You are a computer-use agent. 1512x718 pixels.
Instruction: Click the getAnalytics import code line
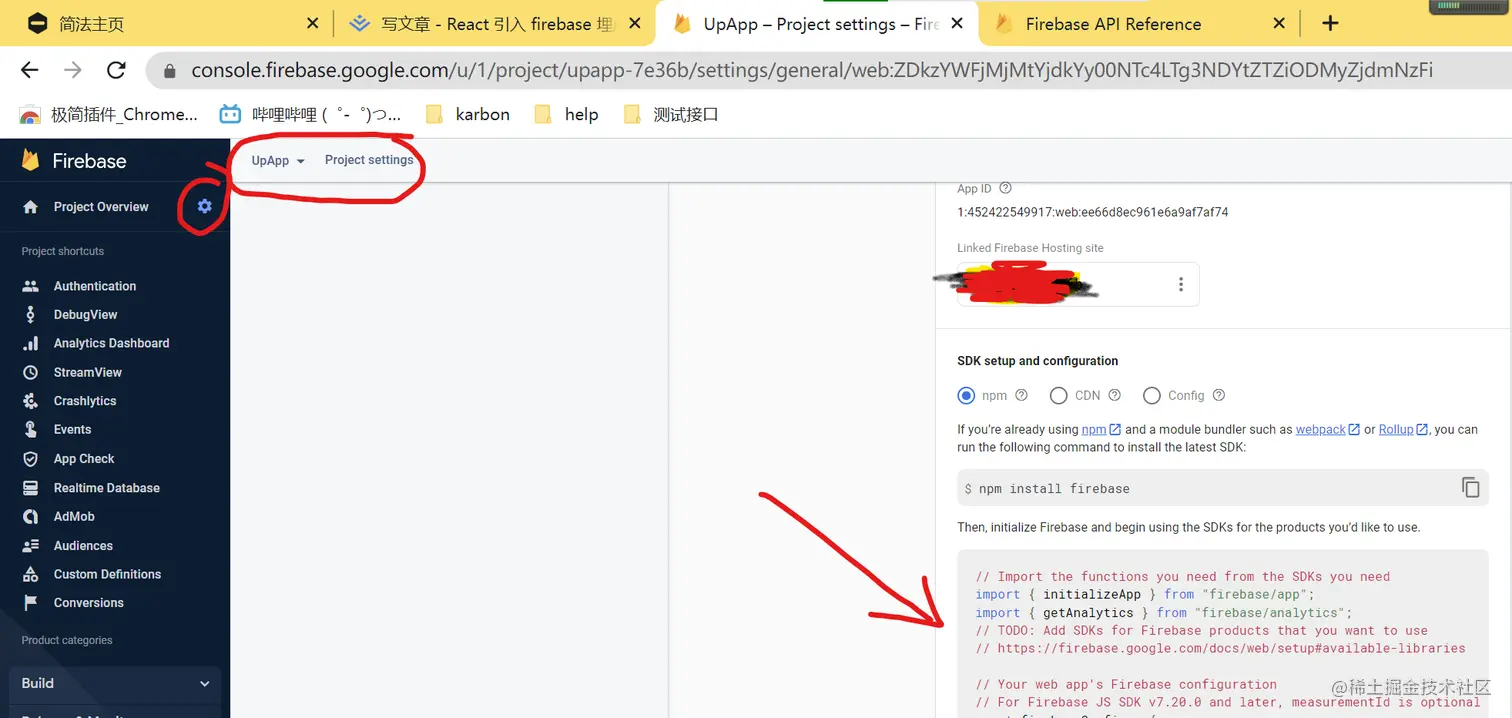(1164, 612)
